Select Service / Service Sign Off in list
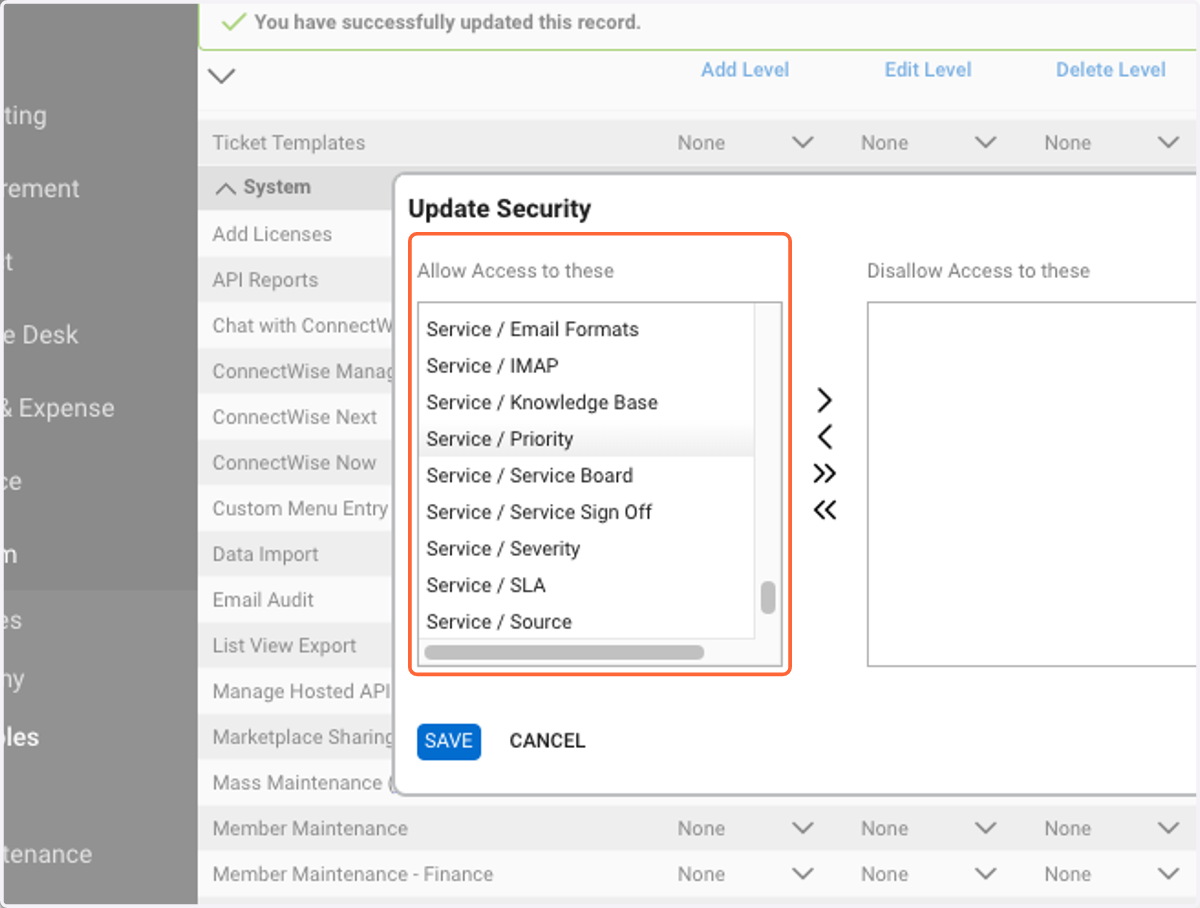 (x=586, y=512)
